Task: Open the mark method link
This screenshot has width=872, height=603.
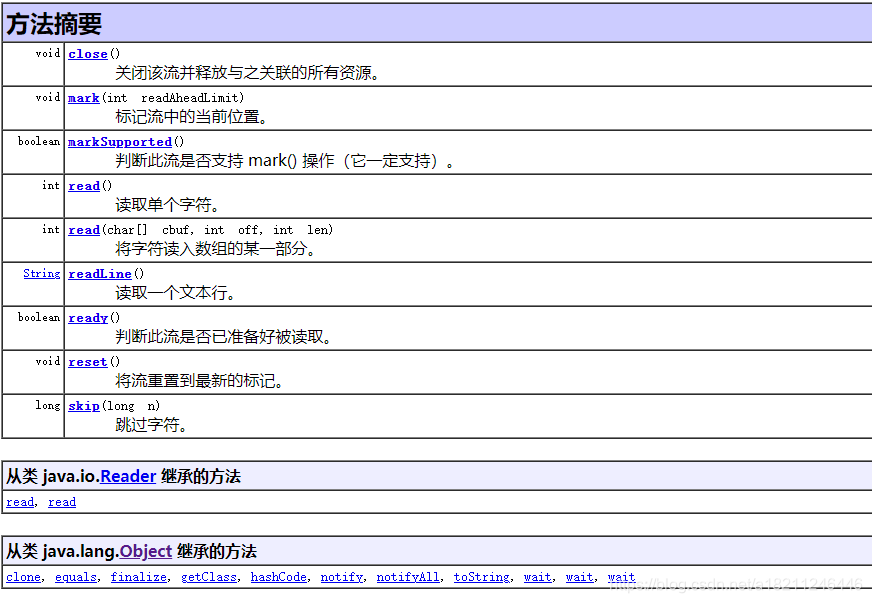Action: pos(83,98)
